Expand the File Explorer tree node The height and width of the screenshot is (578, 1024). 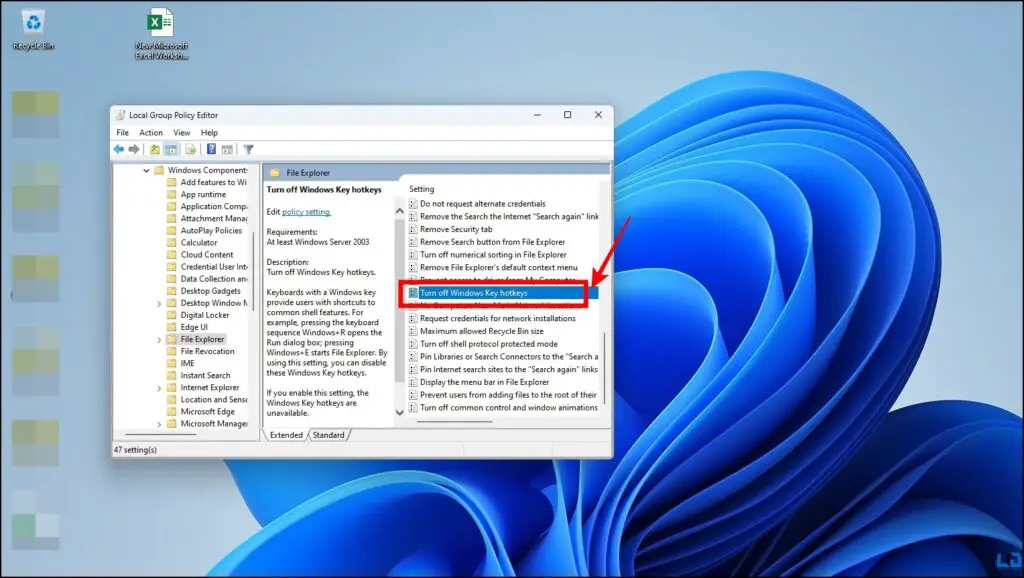click(159, 340)
